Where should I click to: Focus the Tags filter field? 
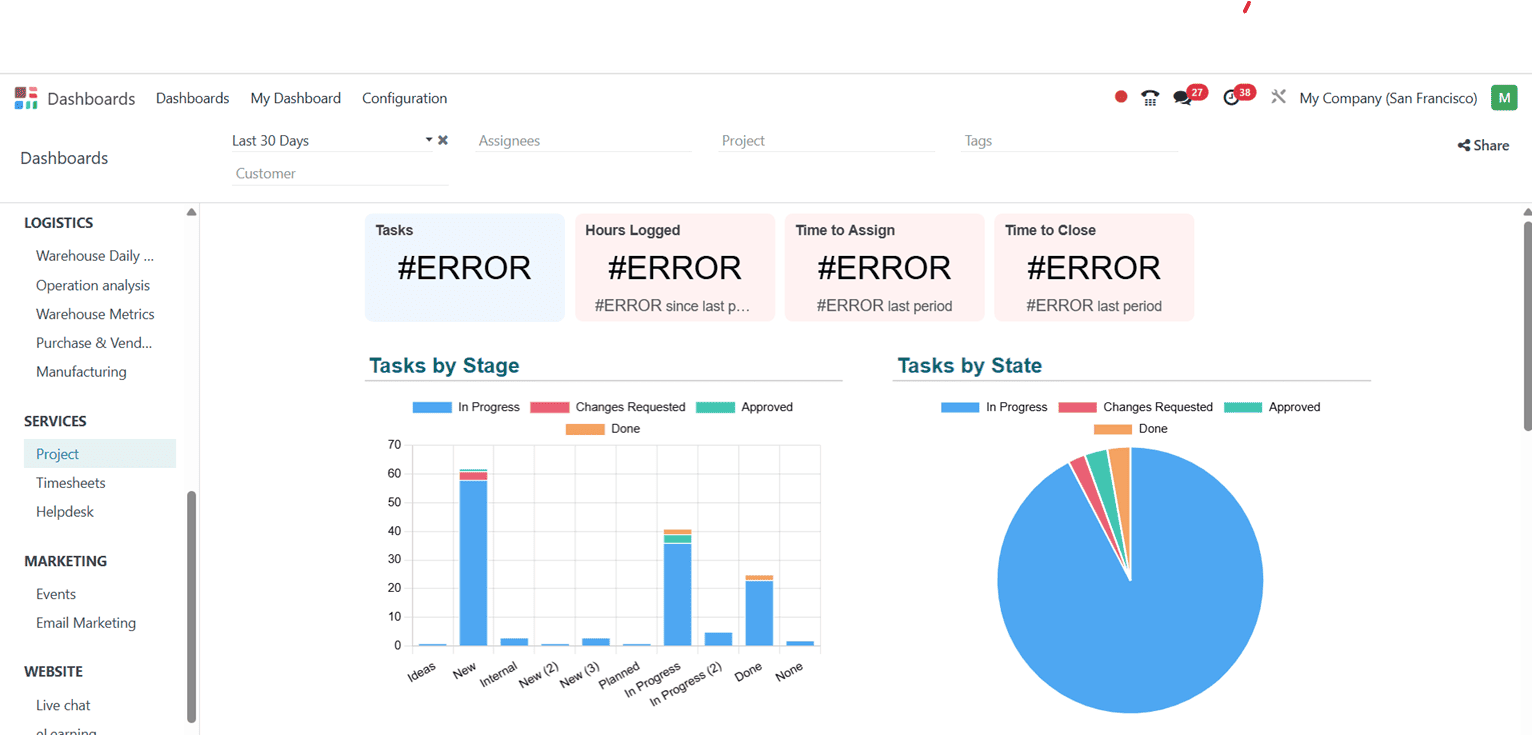1070,141
